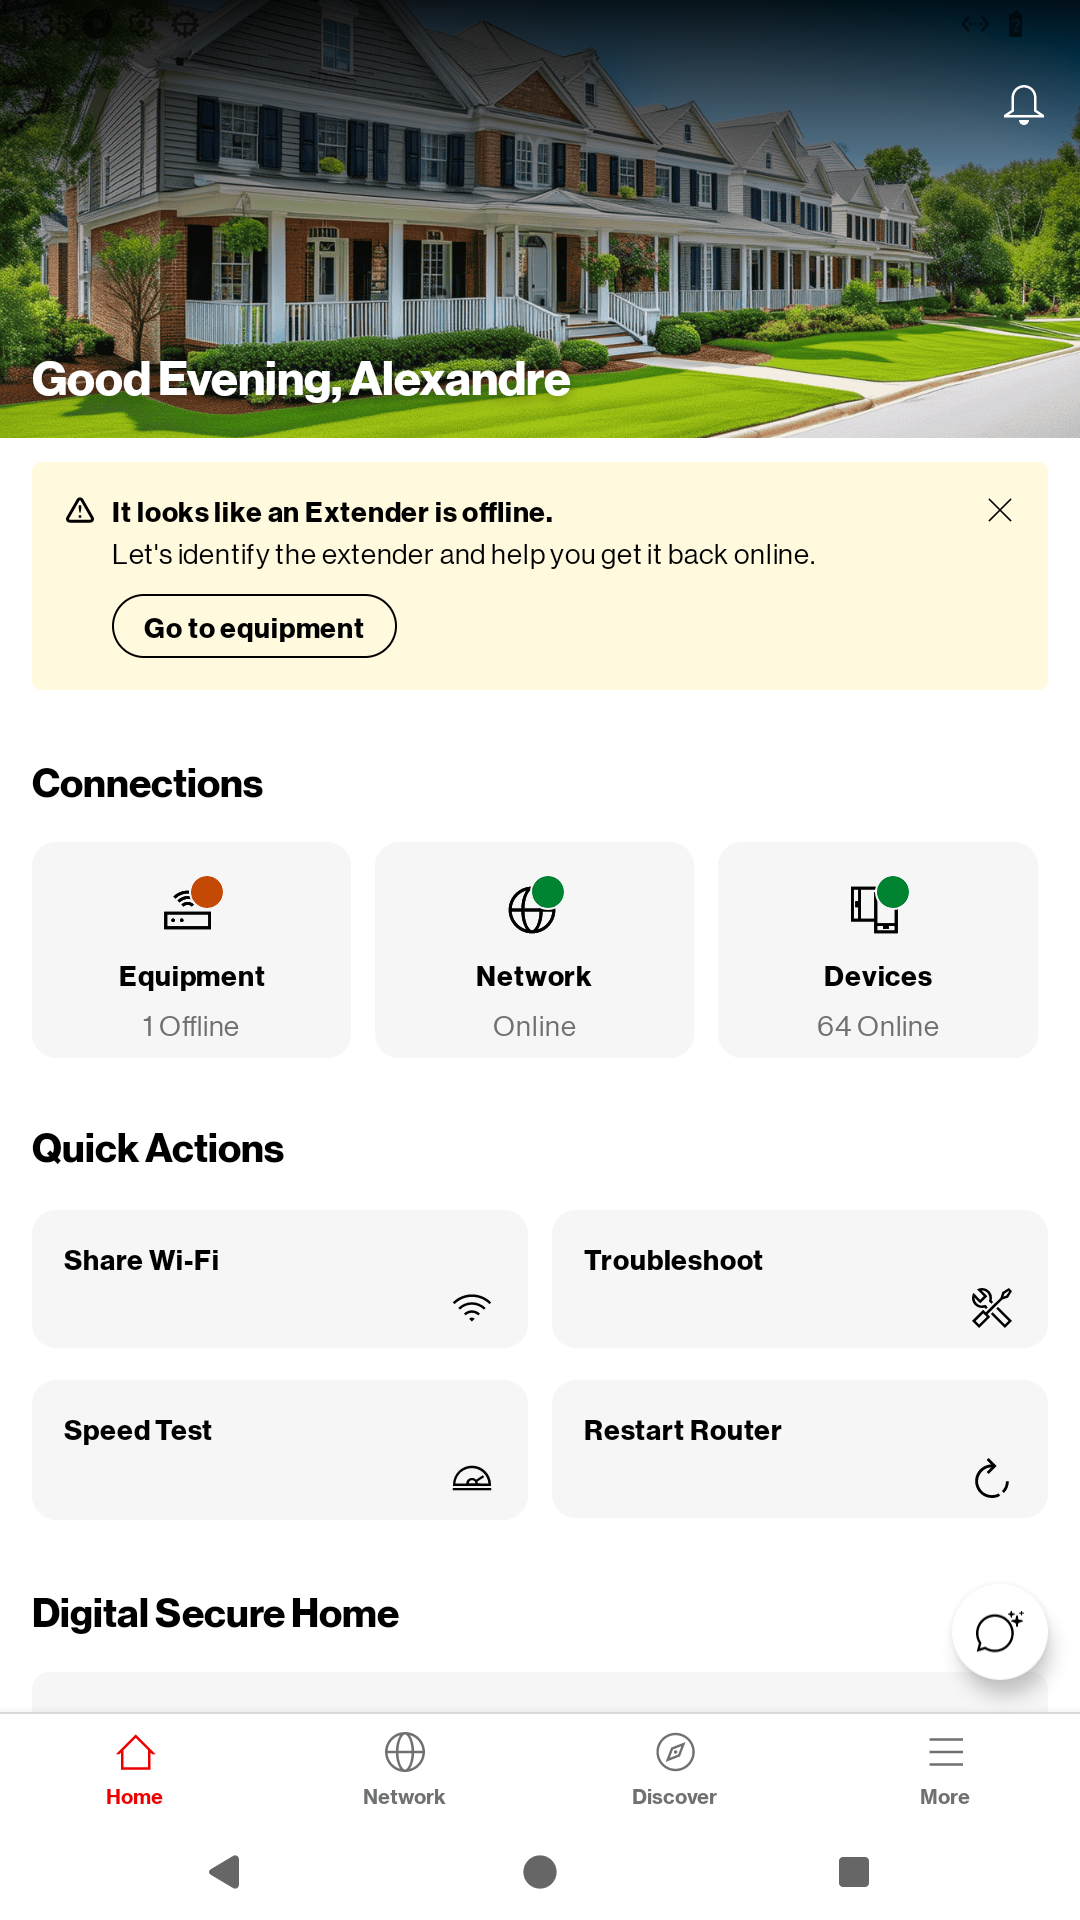Image resolution: width=1080 pixels, height=1920 pixels.
Task: Open the More menu tab
Action: tap(945, 1770)
